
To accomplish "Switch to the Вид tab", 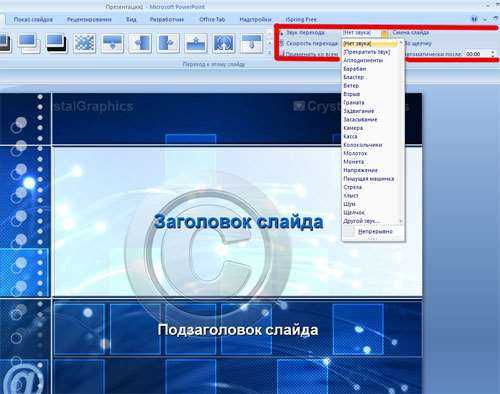I will [131, 20].
